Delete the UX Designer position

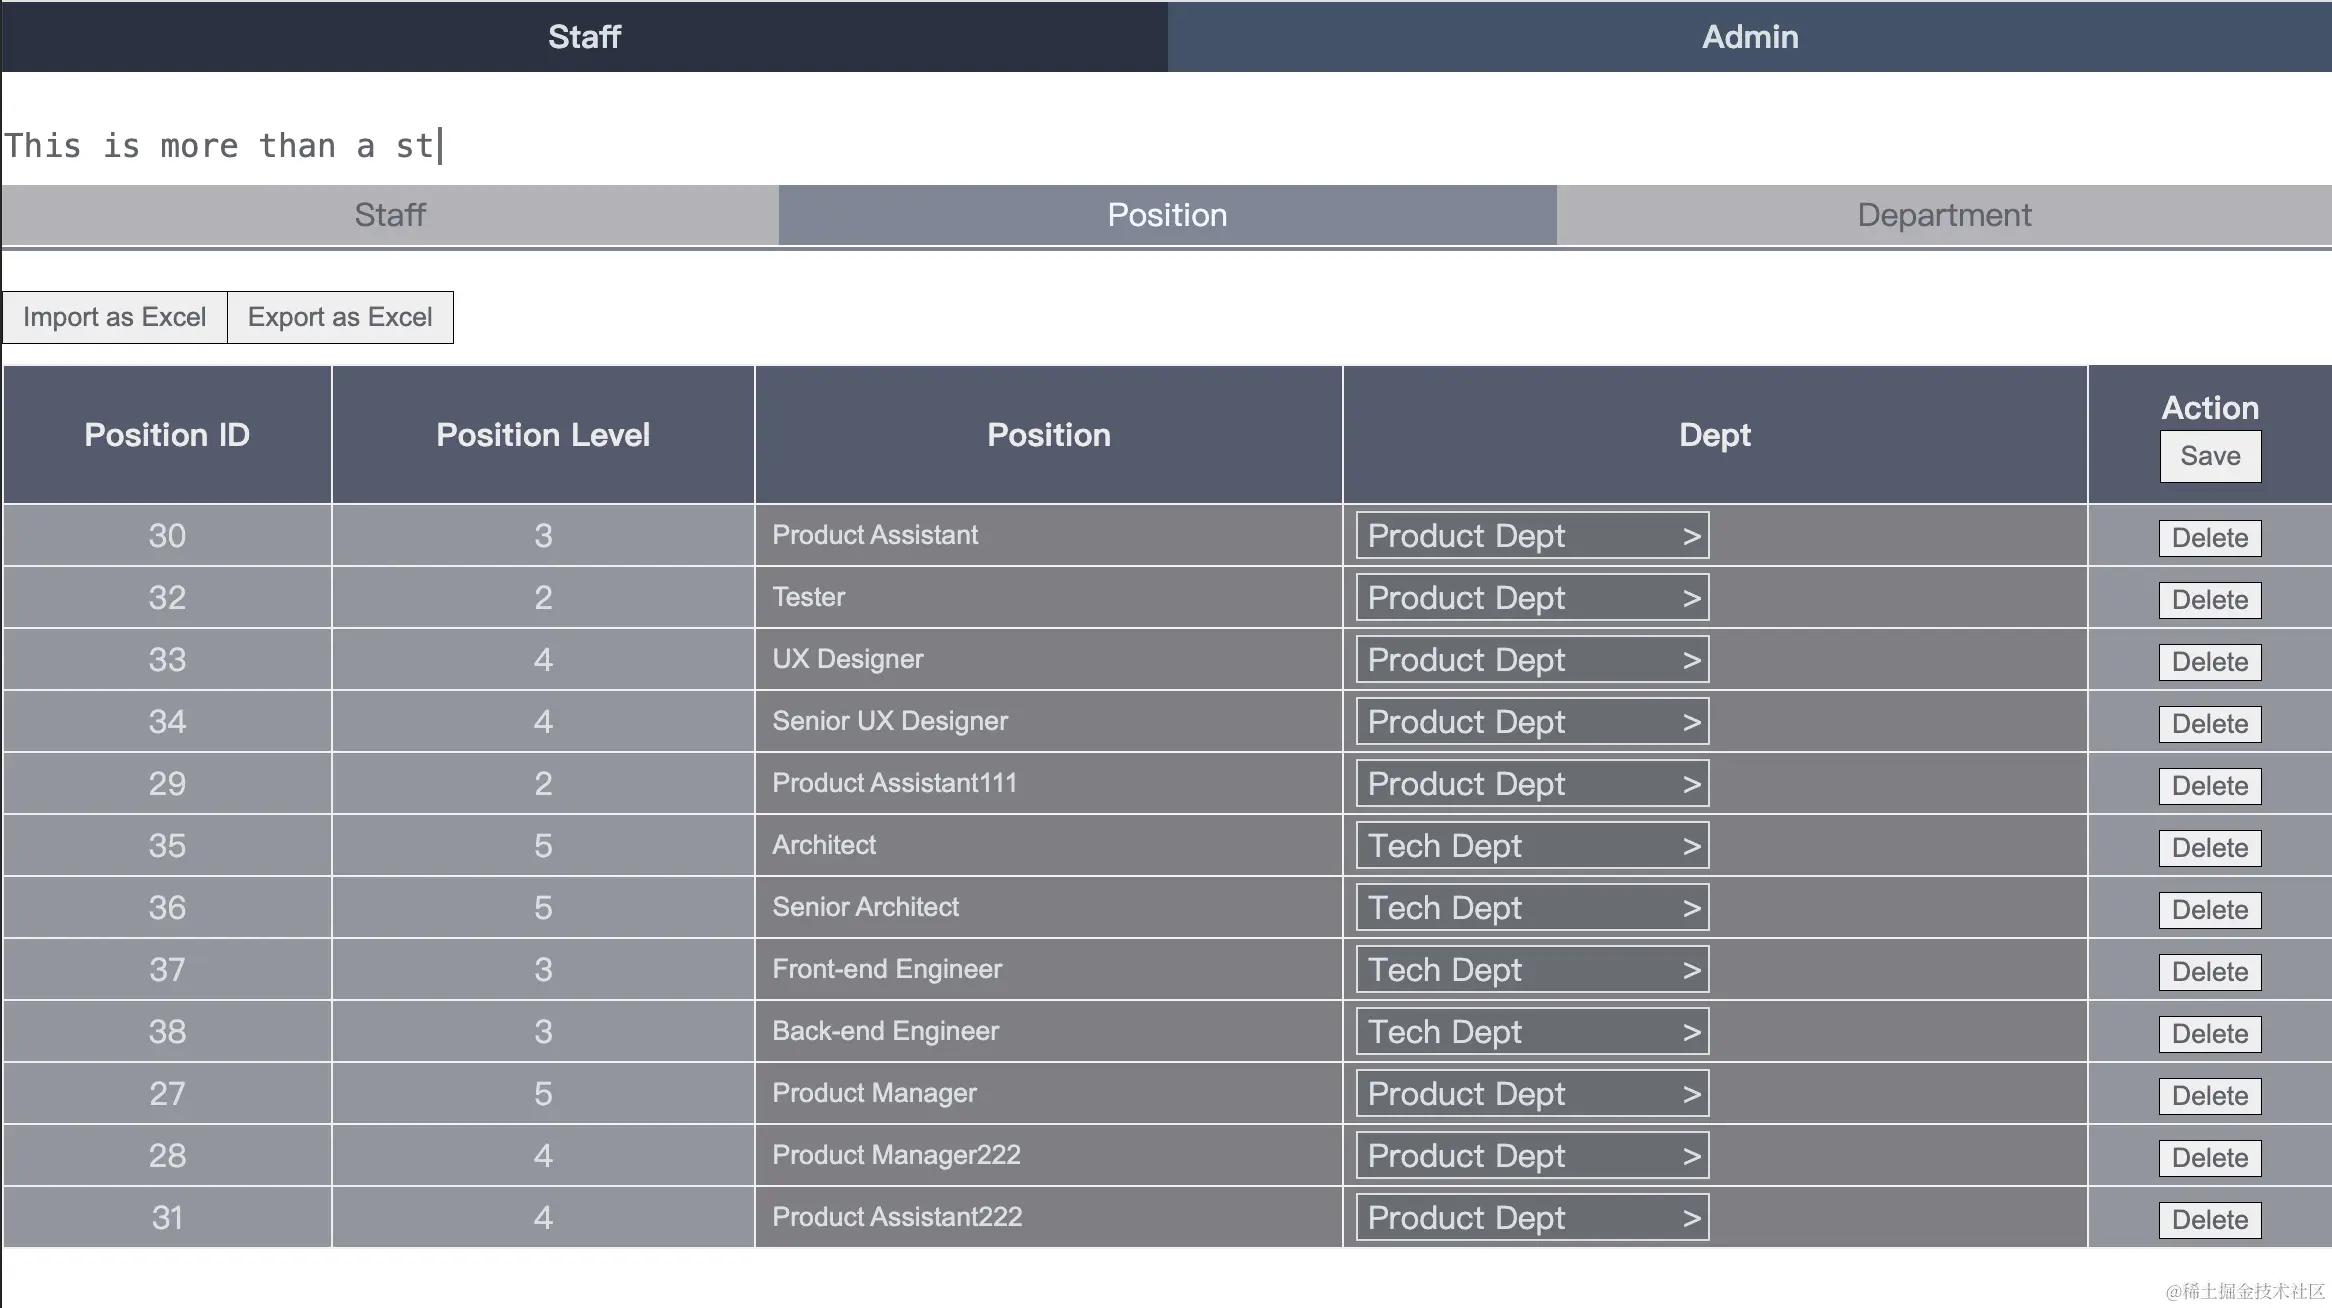tap(2209, 662)
